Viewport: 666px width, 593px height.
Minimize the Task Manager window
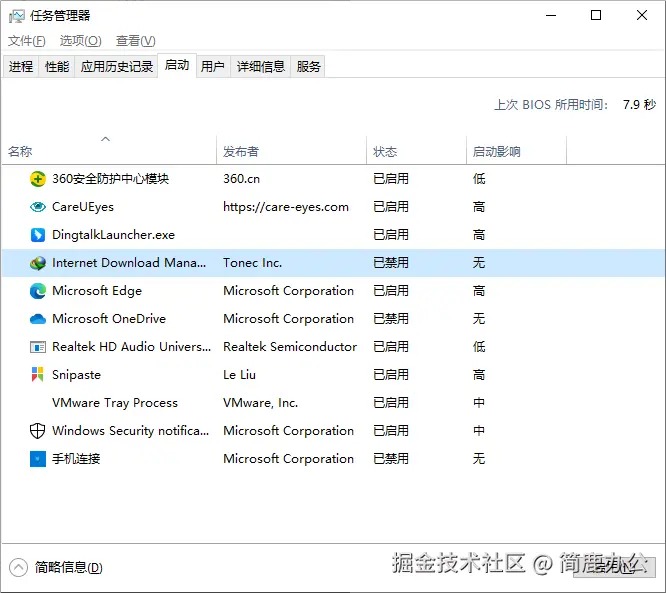click(551, 16)
